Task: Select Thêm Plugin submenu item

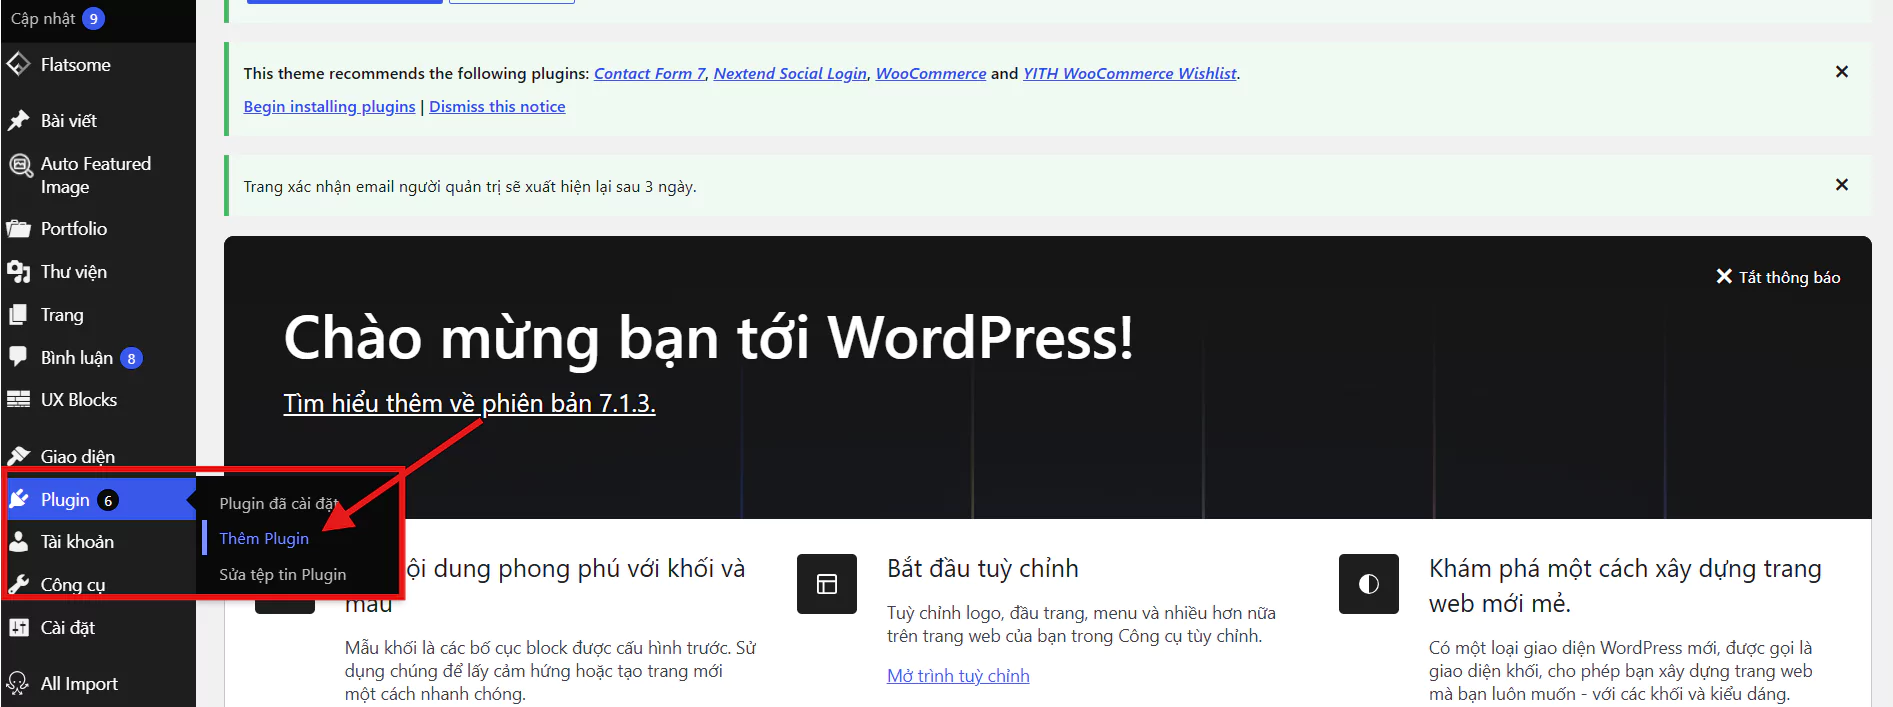Action: click(x=264, y=538)
